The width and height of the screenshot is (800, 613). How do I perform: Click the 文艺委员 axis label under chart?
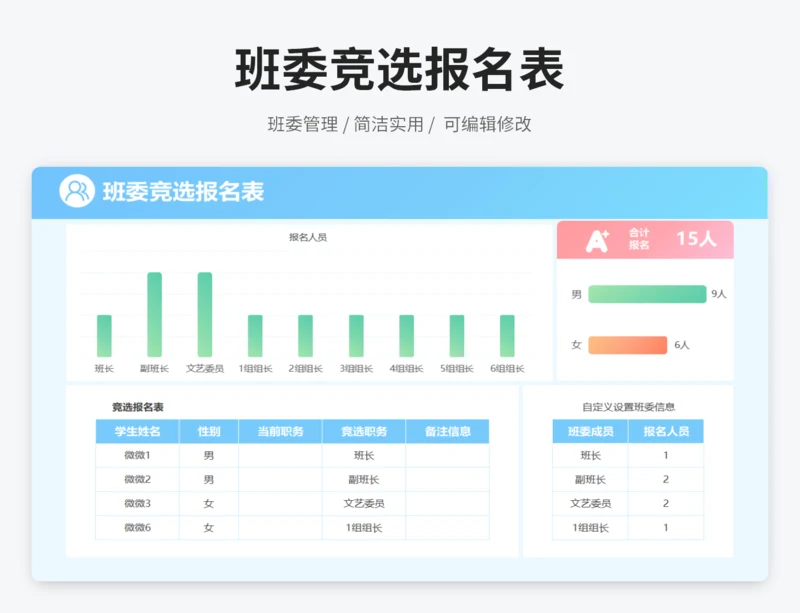tap(205, 369)
